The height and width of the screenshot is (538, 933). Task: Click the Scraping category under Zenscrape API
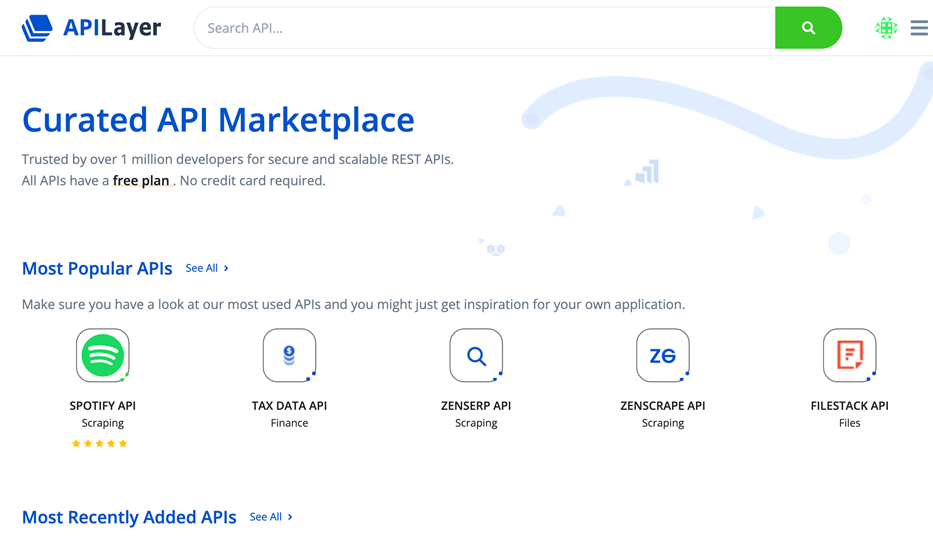coord(663,423)
